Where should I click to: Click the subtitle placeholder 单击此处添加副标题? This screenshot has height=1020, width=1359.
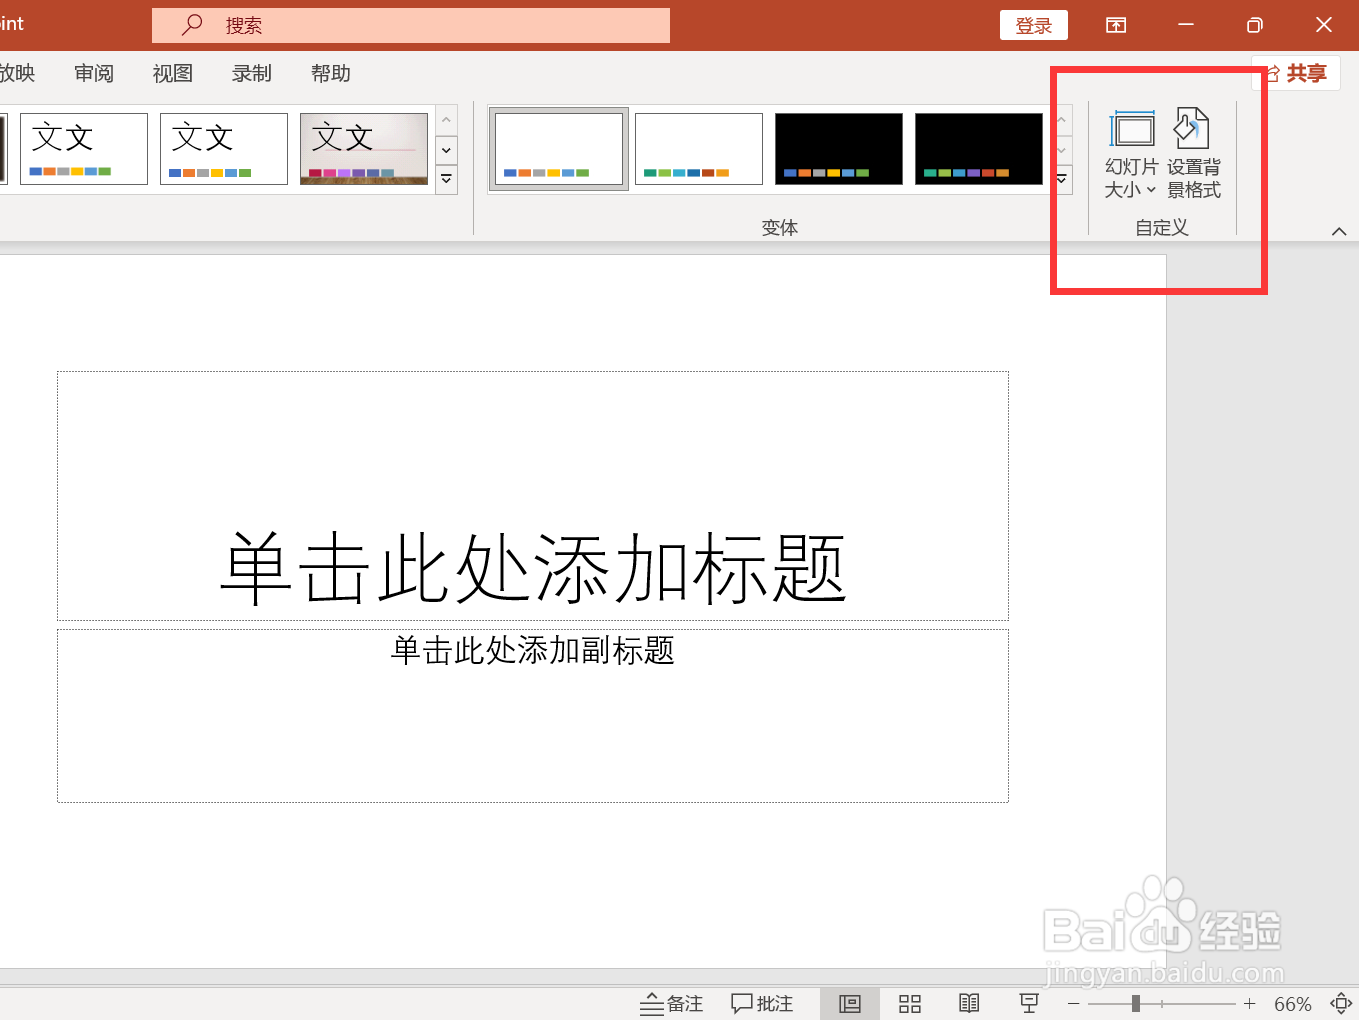[533, 715]
